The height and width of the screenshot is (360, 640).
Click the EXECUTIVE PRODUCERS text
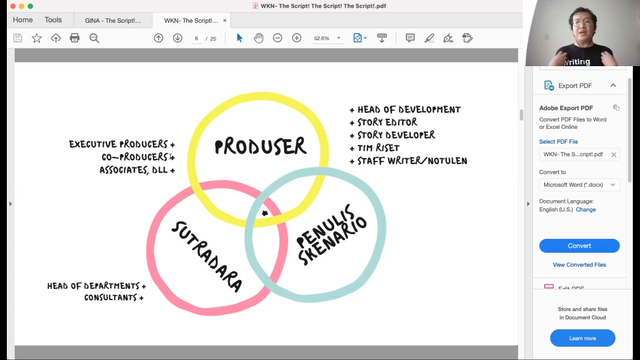[118, 144]
